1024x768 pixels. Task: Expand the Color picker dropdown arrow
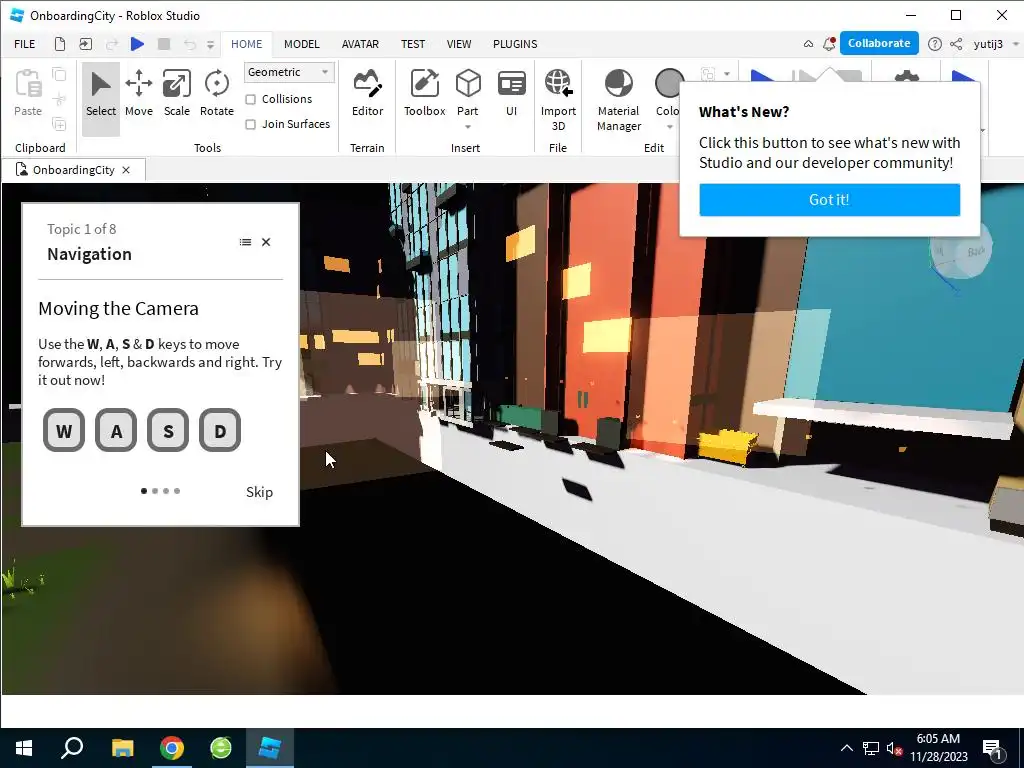pos(669,127)
